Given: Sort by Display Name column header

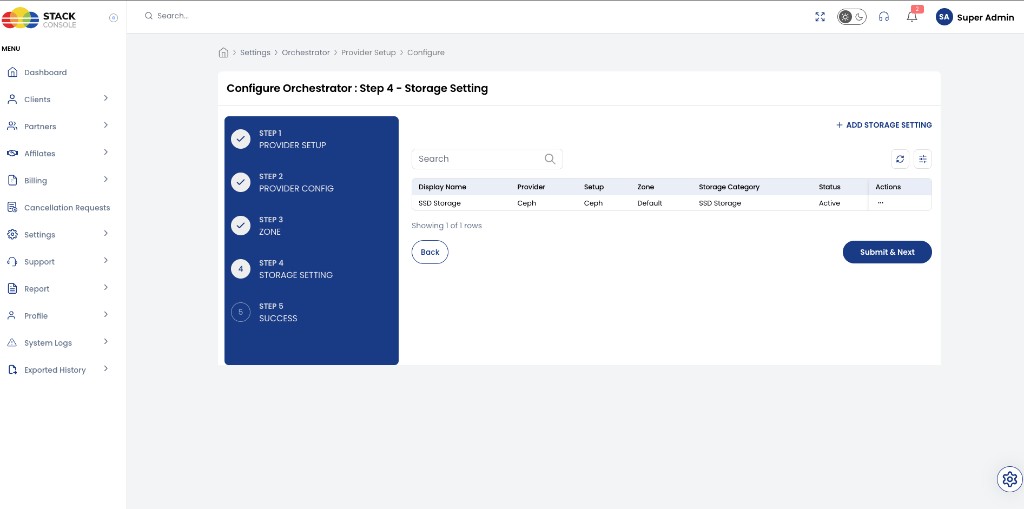Looking at the screenshot, I should 442,187.
